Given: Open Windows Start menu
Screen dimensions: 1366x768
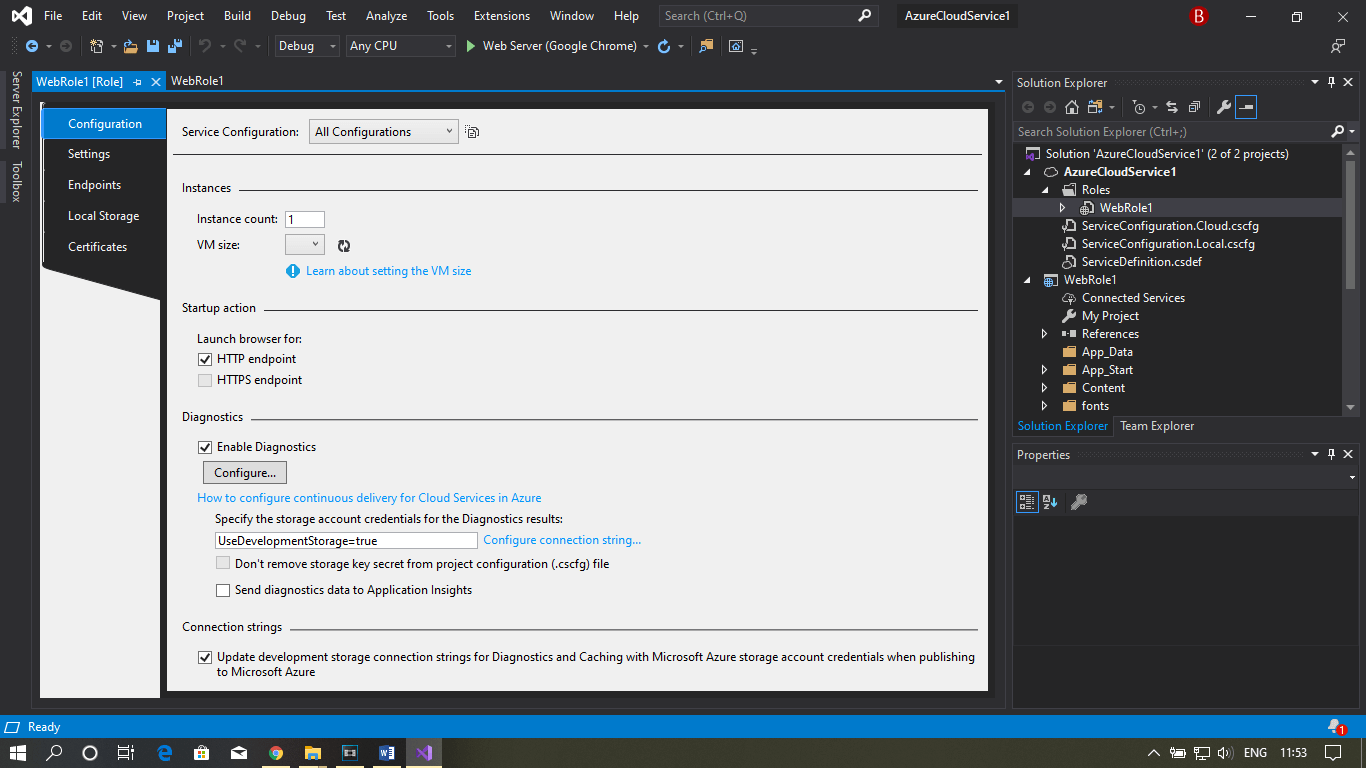Looking at the screenshot, I should 18,753.
